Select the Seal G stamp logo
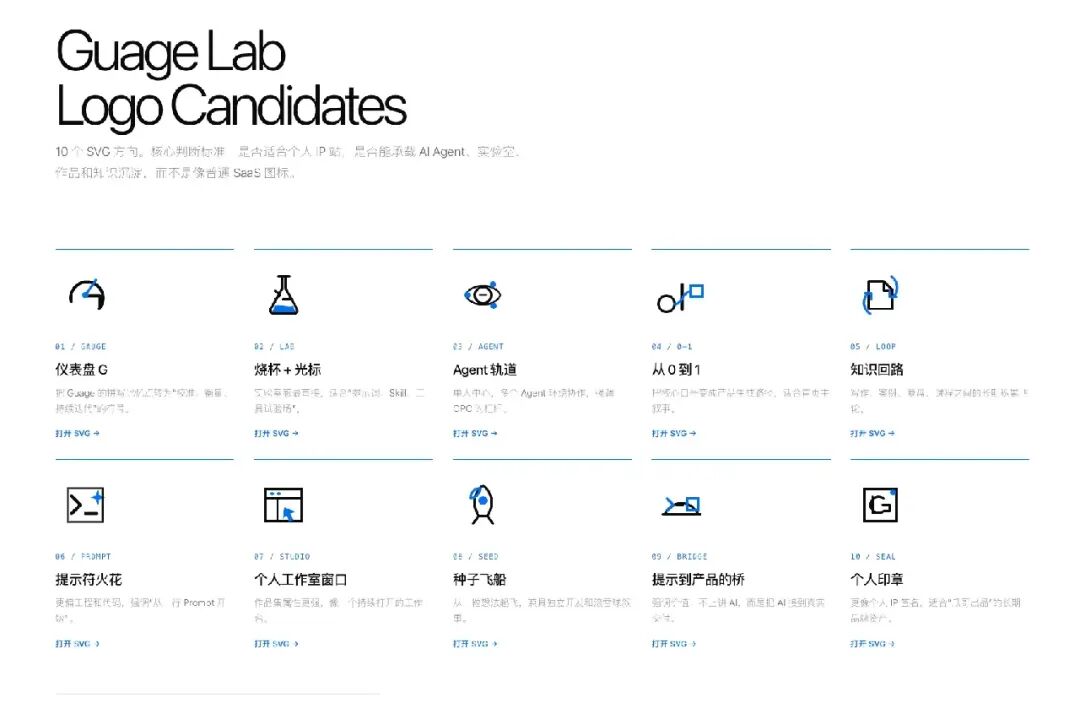This screenshot has height=708, width=1080. [x=880, y=505]
